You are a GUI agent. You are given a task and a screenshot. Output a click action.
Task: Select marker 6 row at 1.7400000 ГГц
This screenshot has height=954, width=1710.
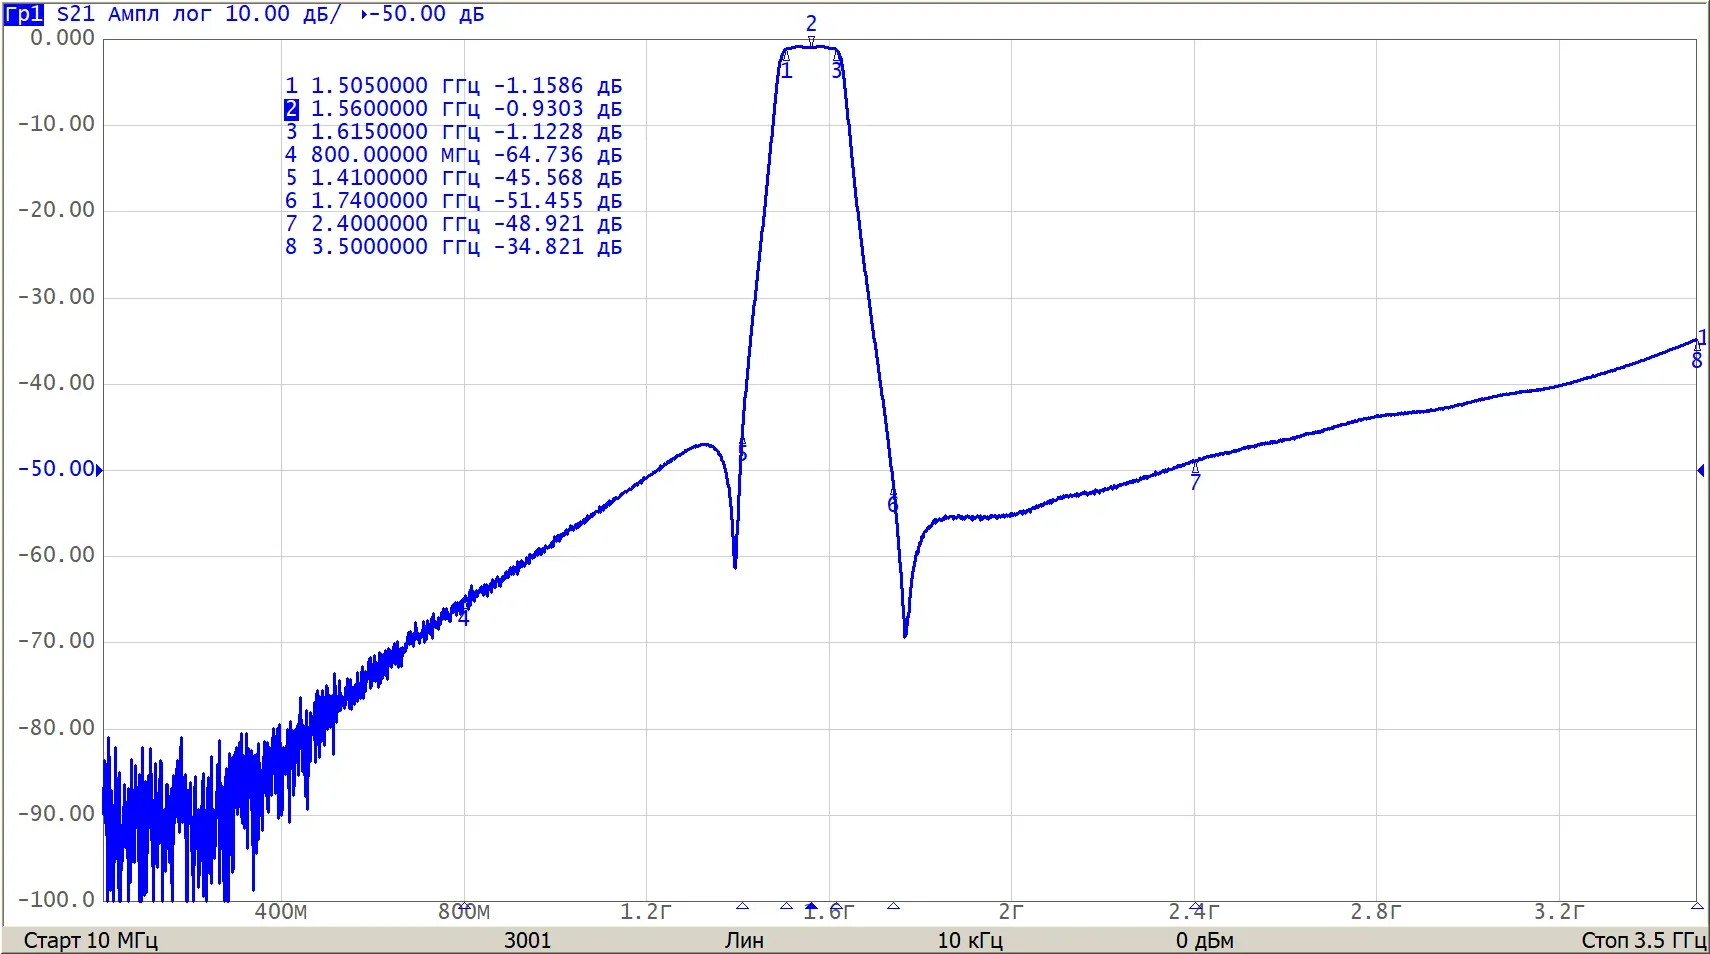pyautogui.click(x=453, y=201)
